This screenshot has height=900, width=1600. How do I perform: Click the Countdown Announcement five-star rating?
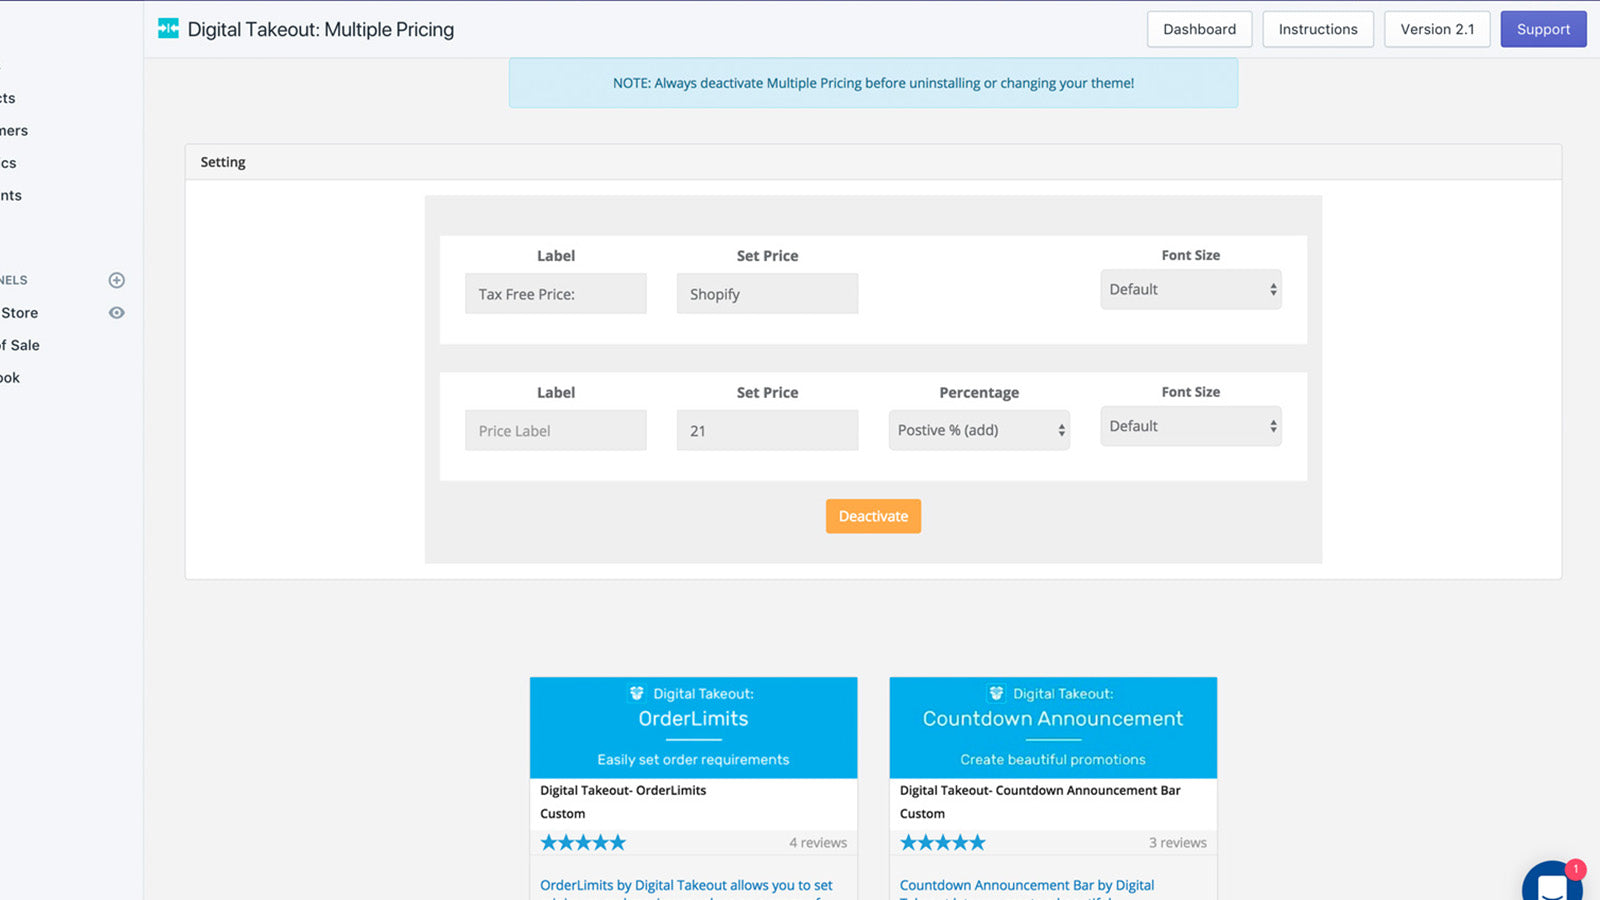click(942, 843)
